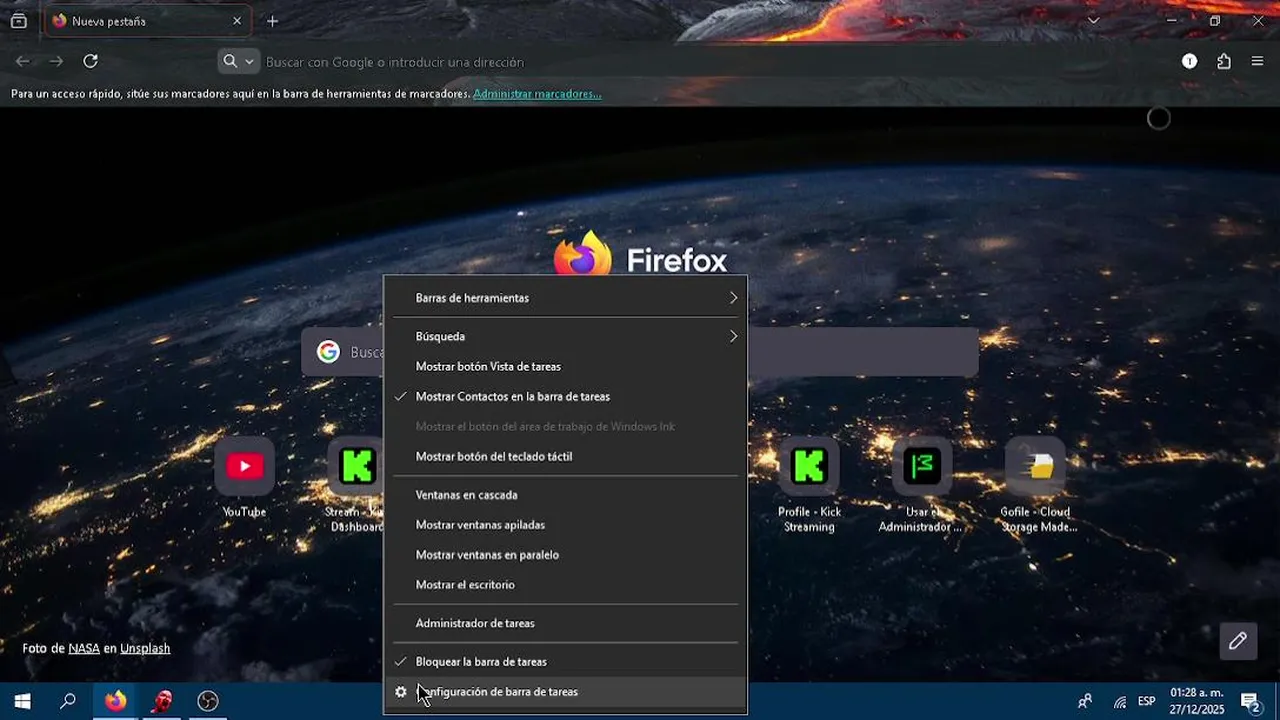1280x720 pixels.
Task: Click Firefox icon in taskbar
Action: [116, 701]
